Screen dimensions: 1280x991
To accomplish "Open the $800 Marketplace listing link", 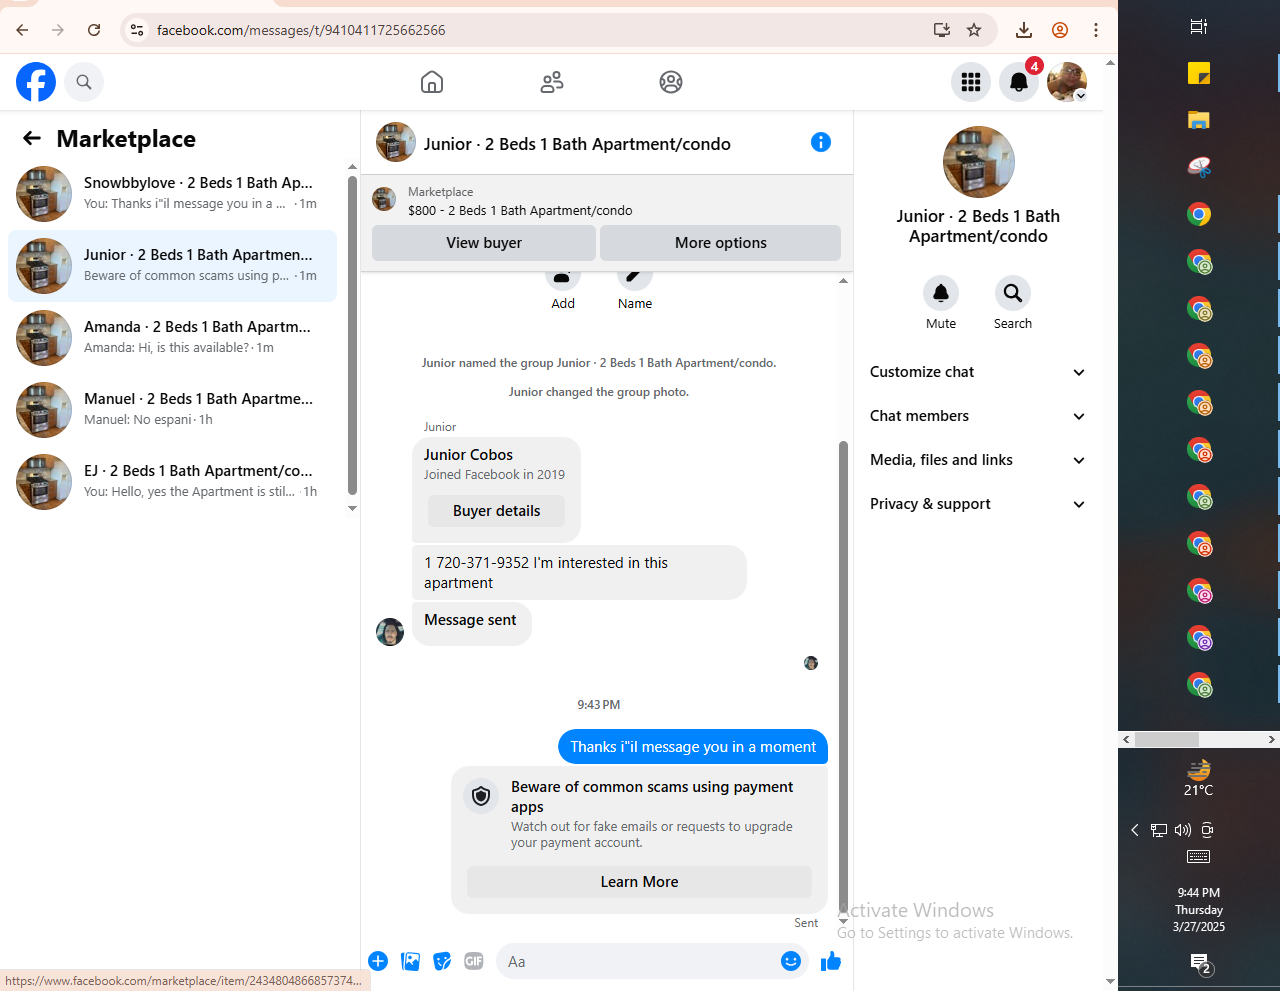I will coord(520,210).
